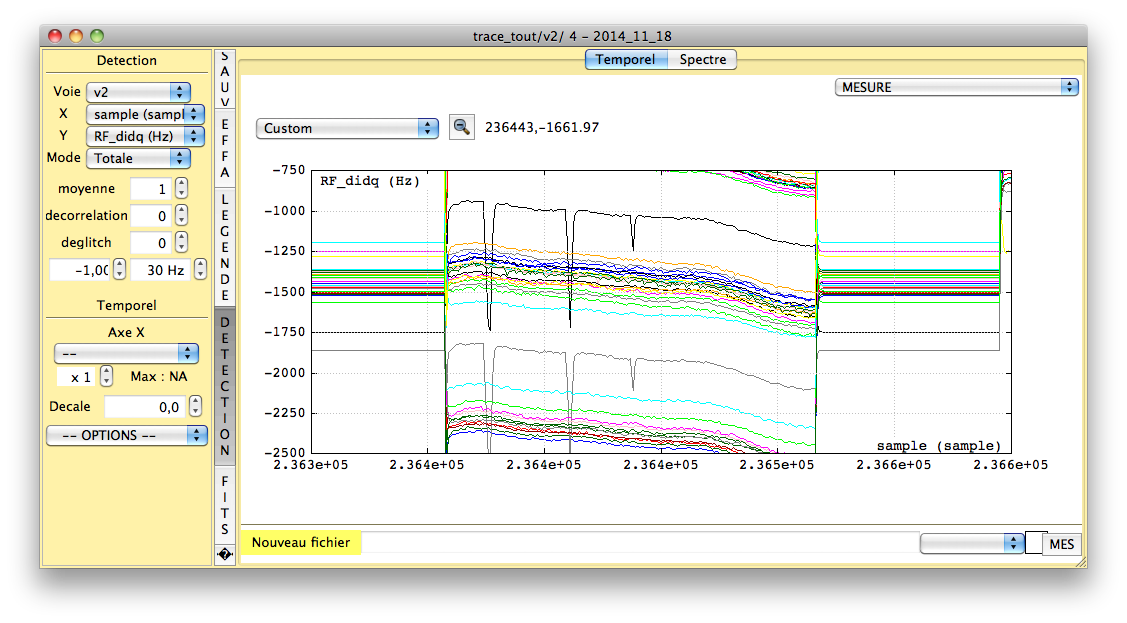This screenshot has height=623, width=1127.
Task: Open the FITS vertical side tab
Action: [225, 505]
